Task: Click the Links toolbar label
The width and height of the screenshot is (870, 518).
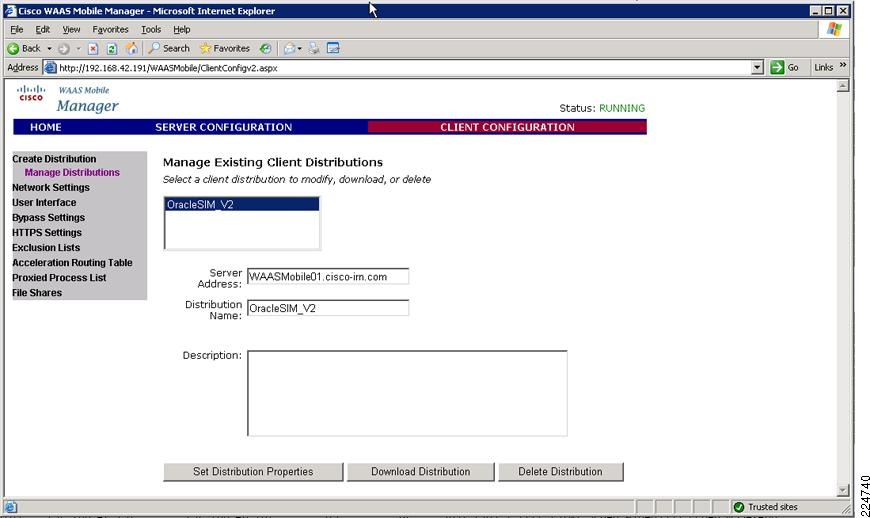Action: pyautogui.click(x=823, y=68)
